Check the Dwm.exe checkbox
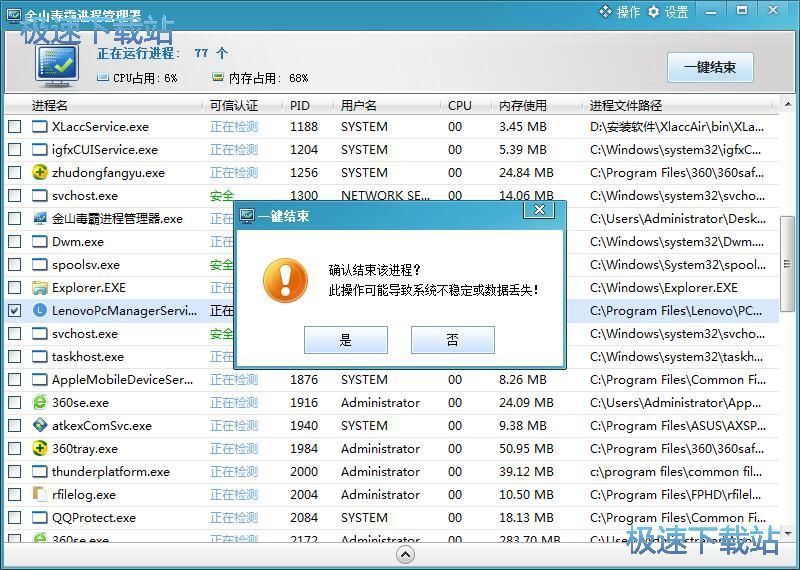 tap(15, 241)
